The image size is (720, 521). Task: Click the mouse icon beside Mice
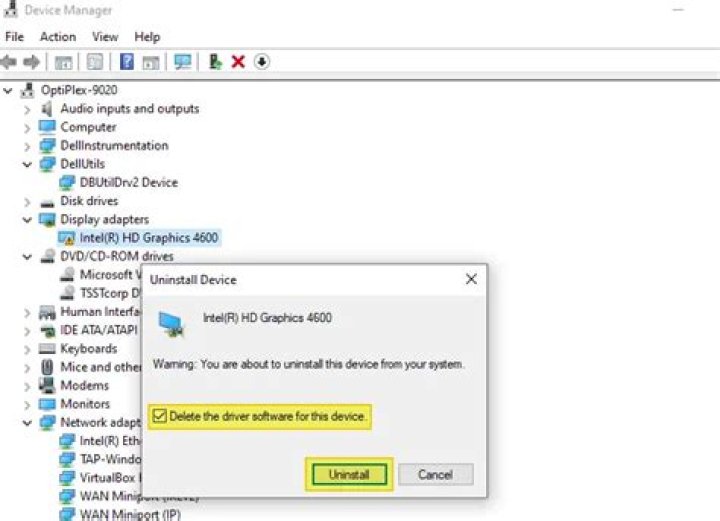(x=47, y=367)
